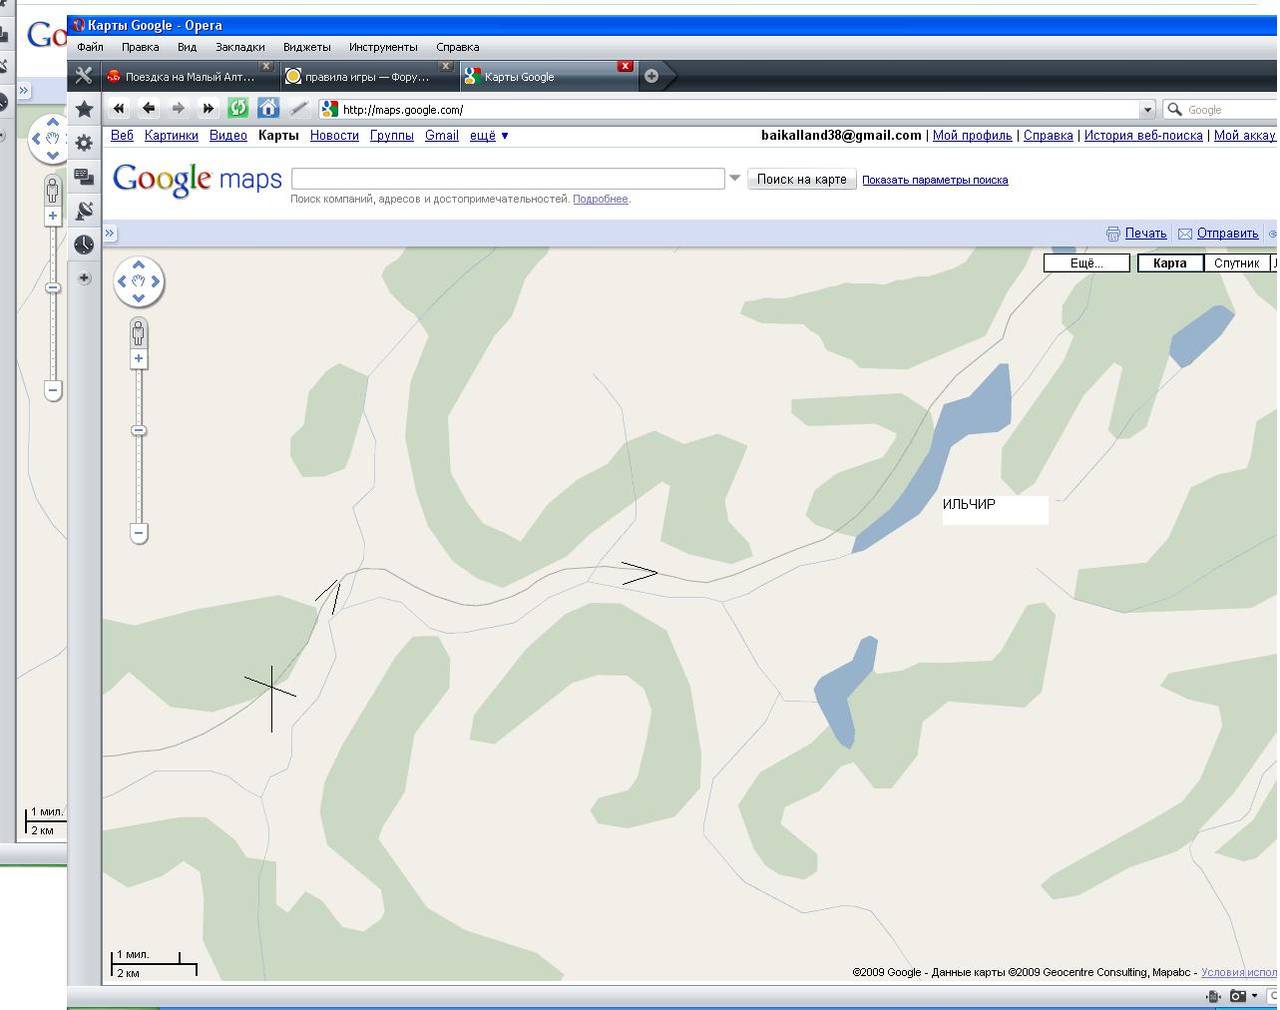Open the Bookmarks star panel
The image size is (1280, 1010).
84,109
